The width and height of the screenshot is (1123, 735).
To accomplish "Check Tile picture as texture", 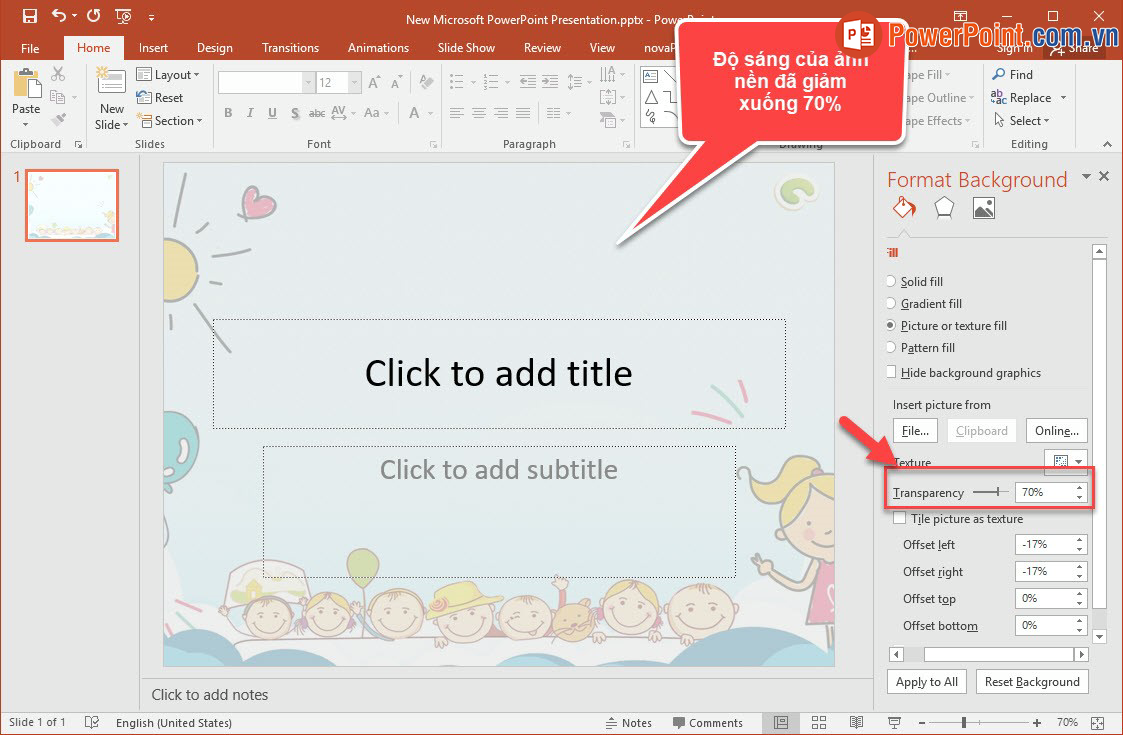I will pyautogui.click(x=900, y=519).
